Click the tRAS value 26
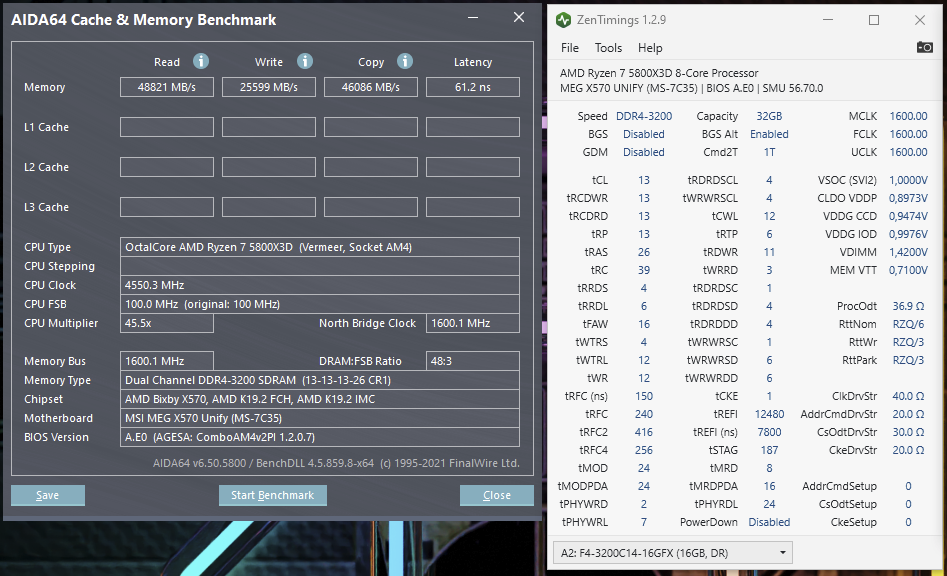The width and height of the screenshot is (947, 576). tap(644, 252)
